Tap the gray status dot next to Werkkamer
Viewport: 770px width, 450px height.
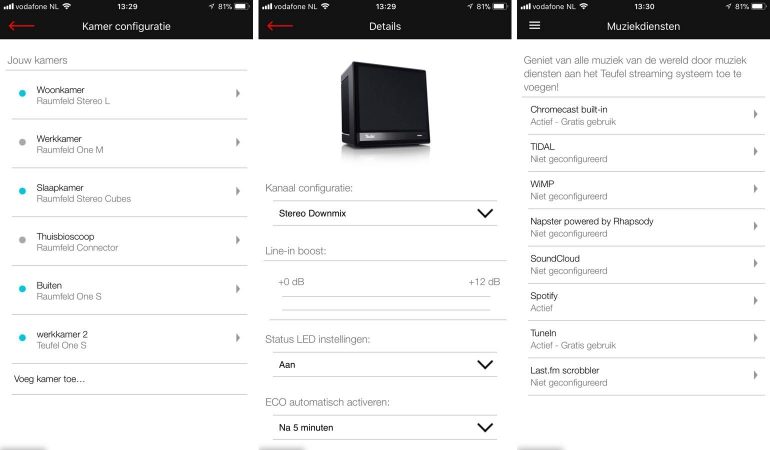[x=22, y=142]
